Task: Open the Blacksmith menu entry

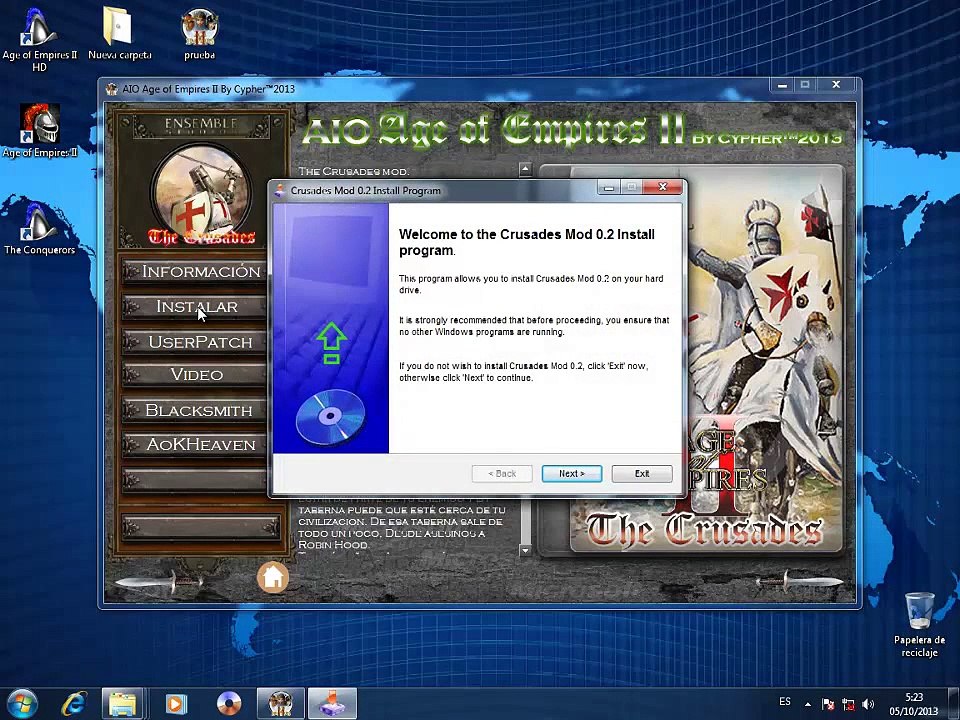Action: click(195, 410)
